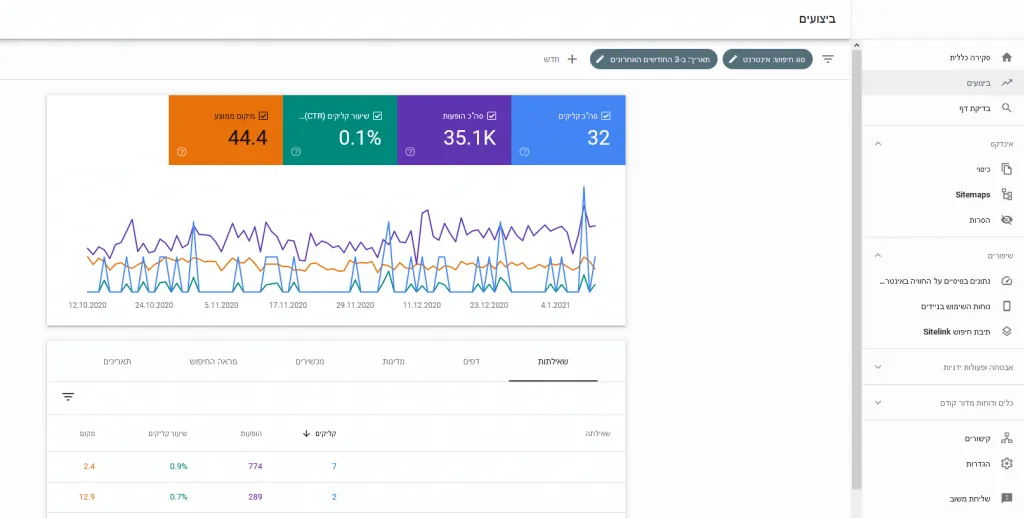Open the סקירה כללית home icon

click(1006, 57)
